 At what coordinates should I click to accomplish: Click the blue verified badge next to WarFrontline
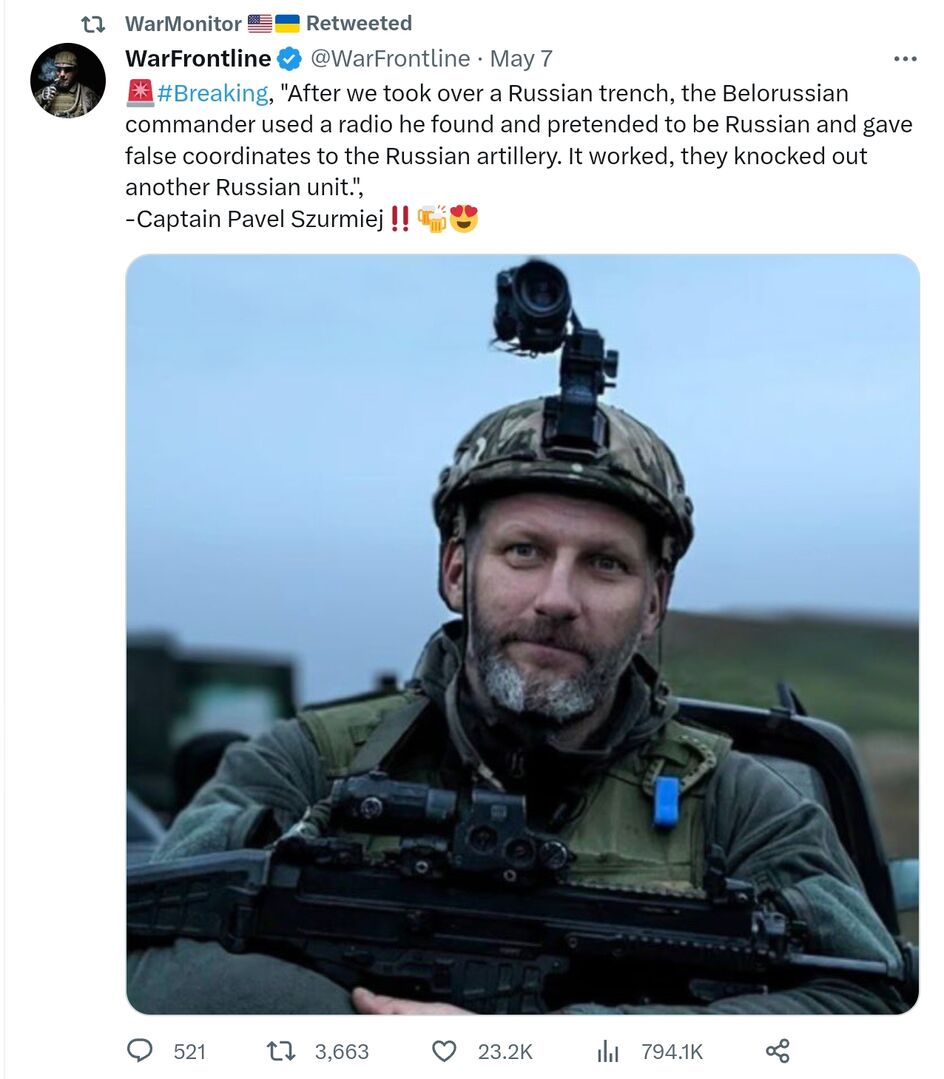[290, 59]
